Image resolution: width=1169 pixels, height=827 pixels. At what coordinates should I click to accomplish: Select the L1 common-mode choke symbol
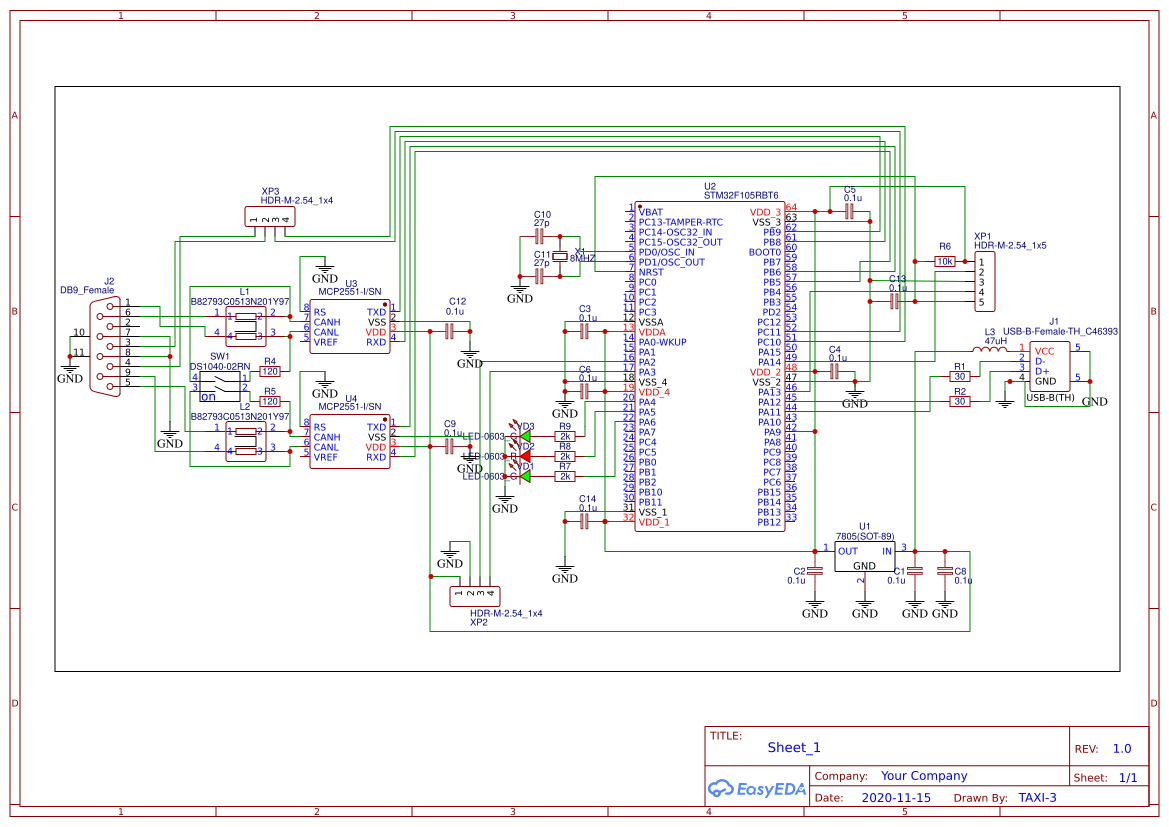tap(245, 327)
